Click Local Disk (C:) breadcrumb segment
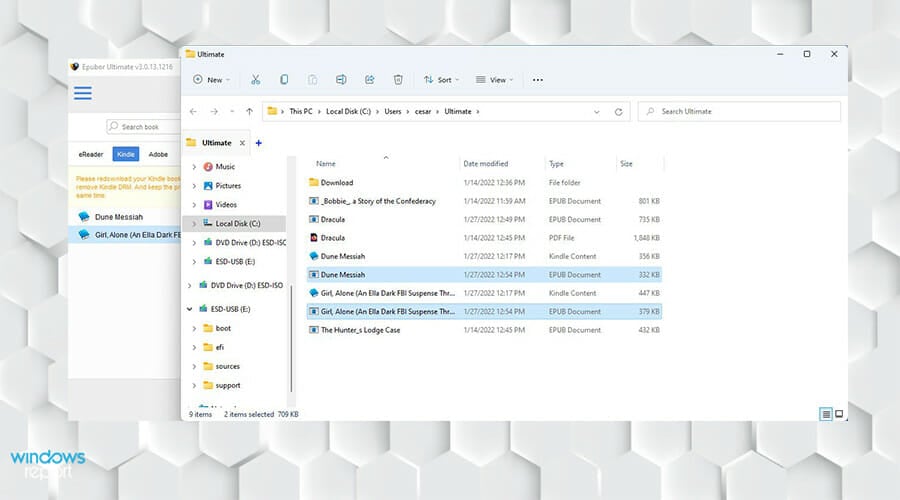 pyautogui.click(x=348, y=111)
